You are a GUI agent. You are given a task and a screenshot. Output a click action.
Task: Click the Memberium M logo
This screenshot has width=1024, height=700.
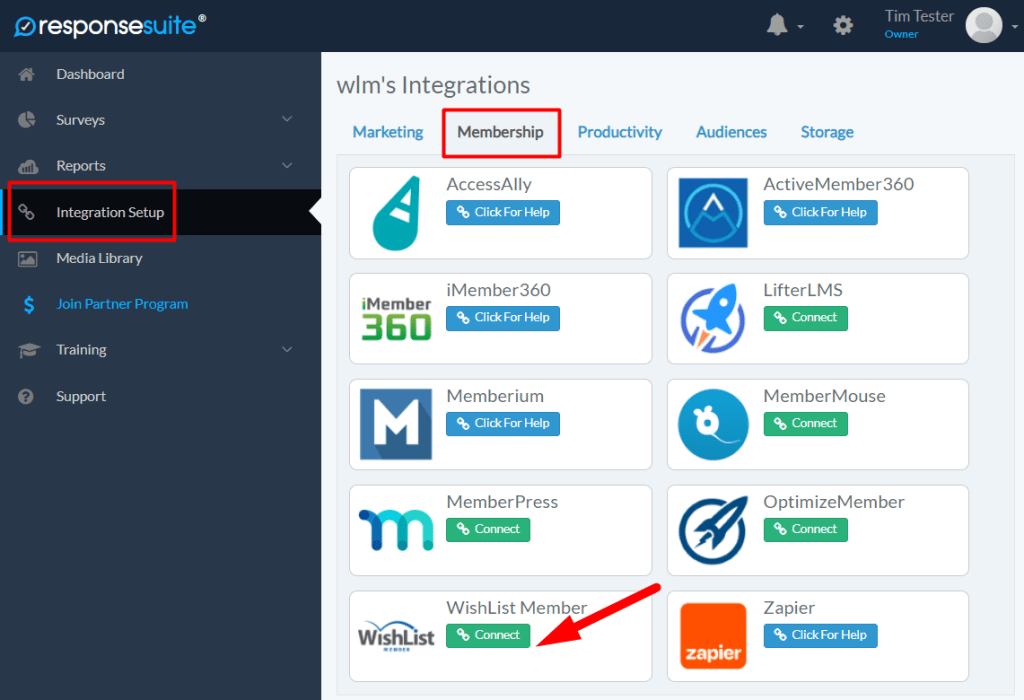point(396,424)
